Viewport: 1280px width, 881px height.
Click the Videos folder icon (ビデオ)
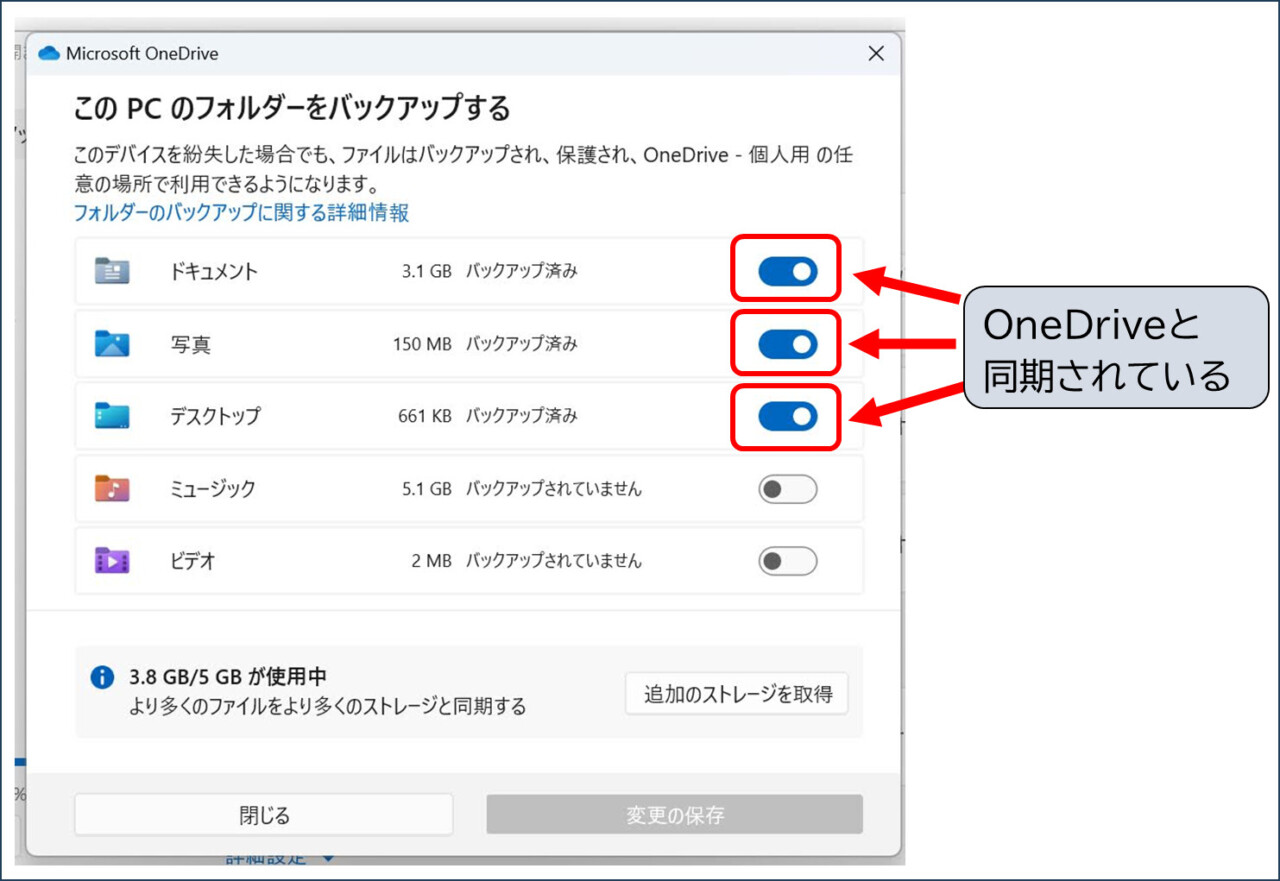tap(112, 561)
